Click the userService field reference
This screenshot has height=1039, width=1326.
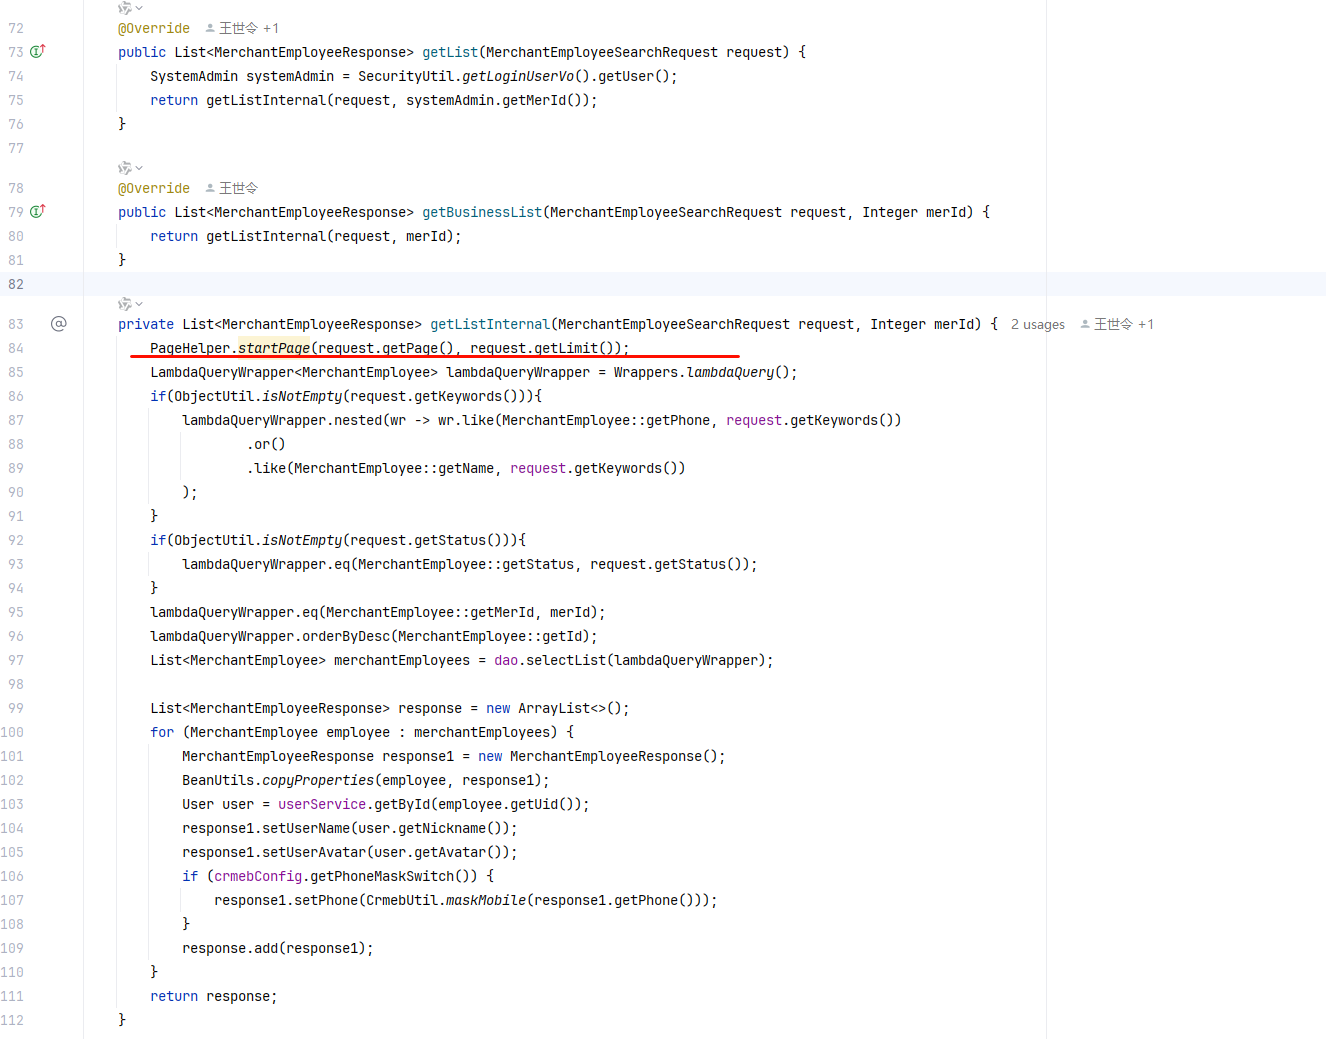pos(322,804)
